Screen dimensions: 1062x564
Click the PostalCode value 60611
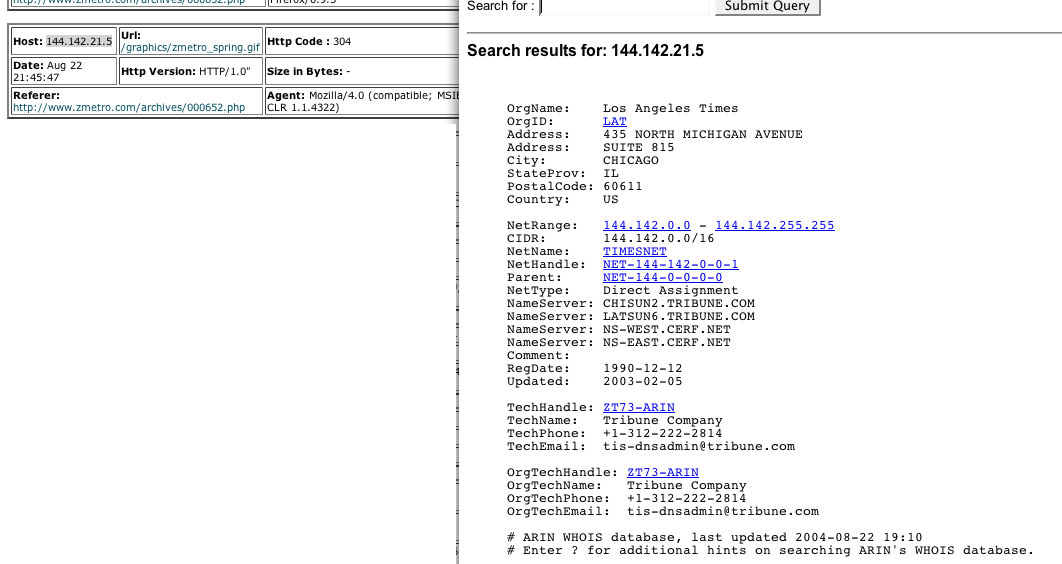pyautogui.click(x=622, y=186)
